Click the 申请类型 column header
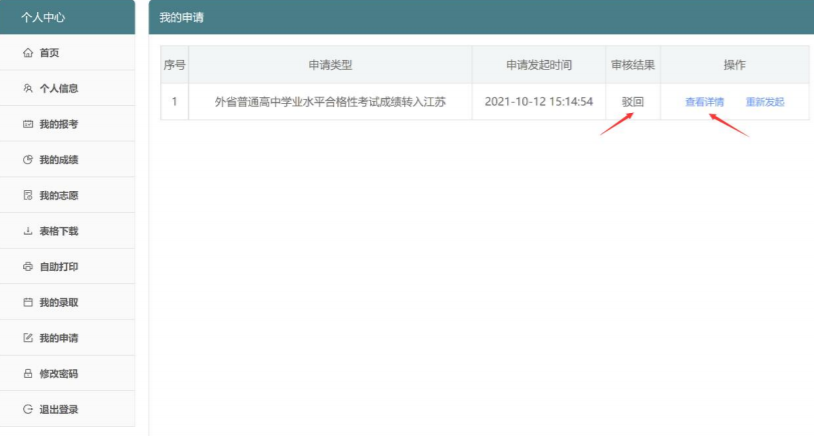Image resolution: width=814 pixels, height=436 pixels. click(330, 65)
